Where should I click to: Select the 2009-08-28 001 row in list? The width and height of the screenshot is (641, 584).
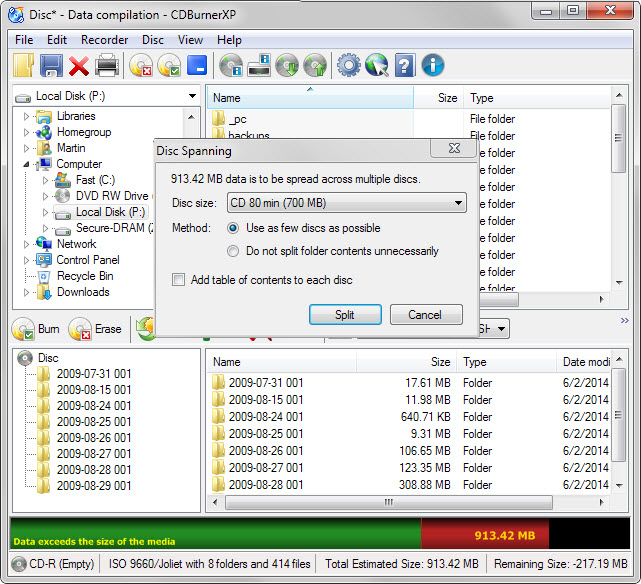(409, 485)
